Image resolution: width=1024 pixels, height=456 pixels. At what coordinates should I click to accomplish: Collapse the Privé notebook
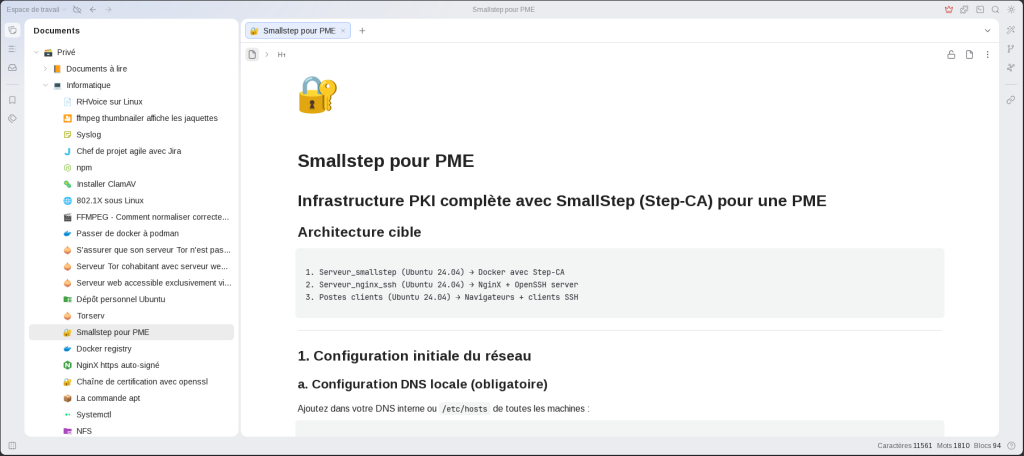pos(37,52)
